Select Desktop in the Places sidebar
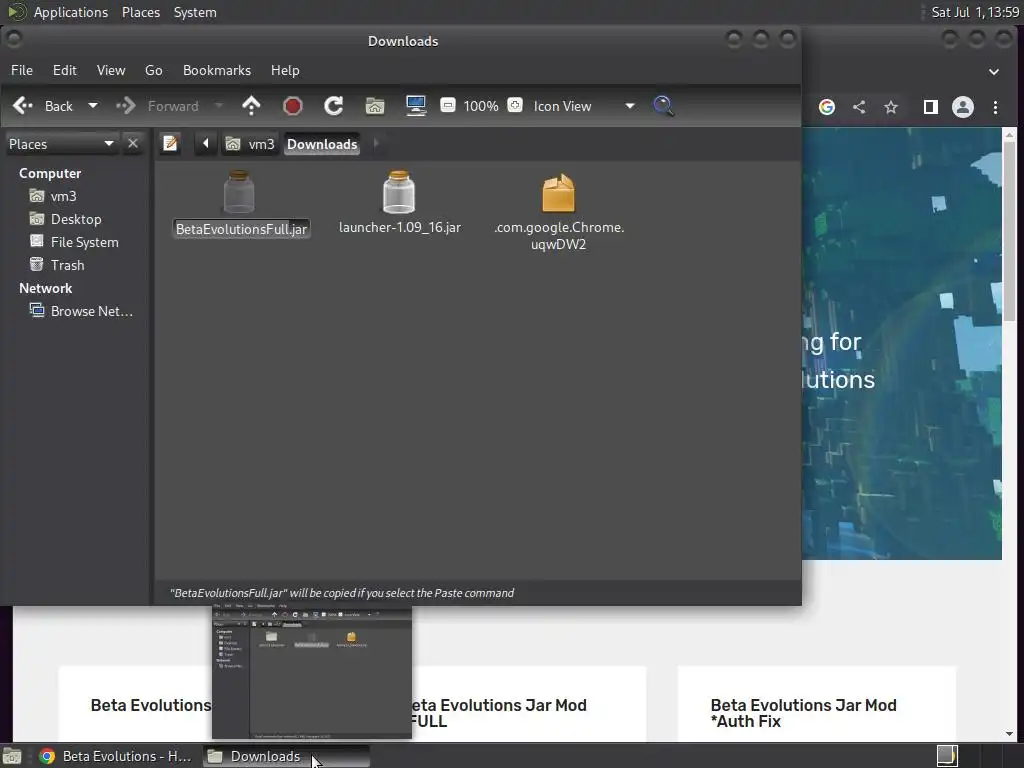Screen dimensions: 1024x768 coord(76,219)
